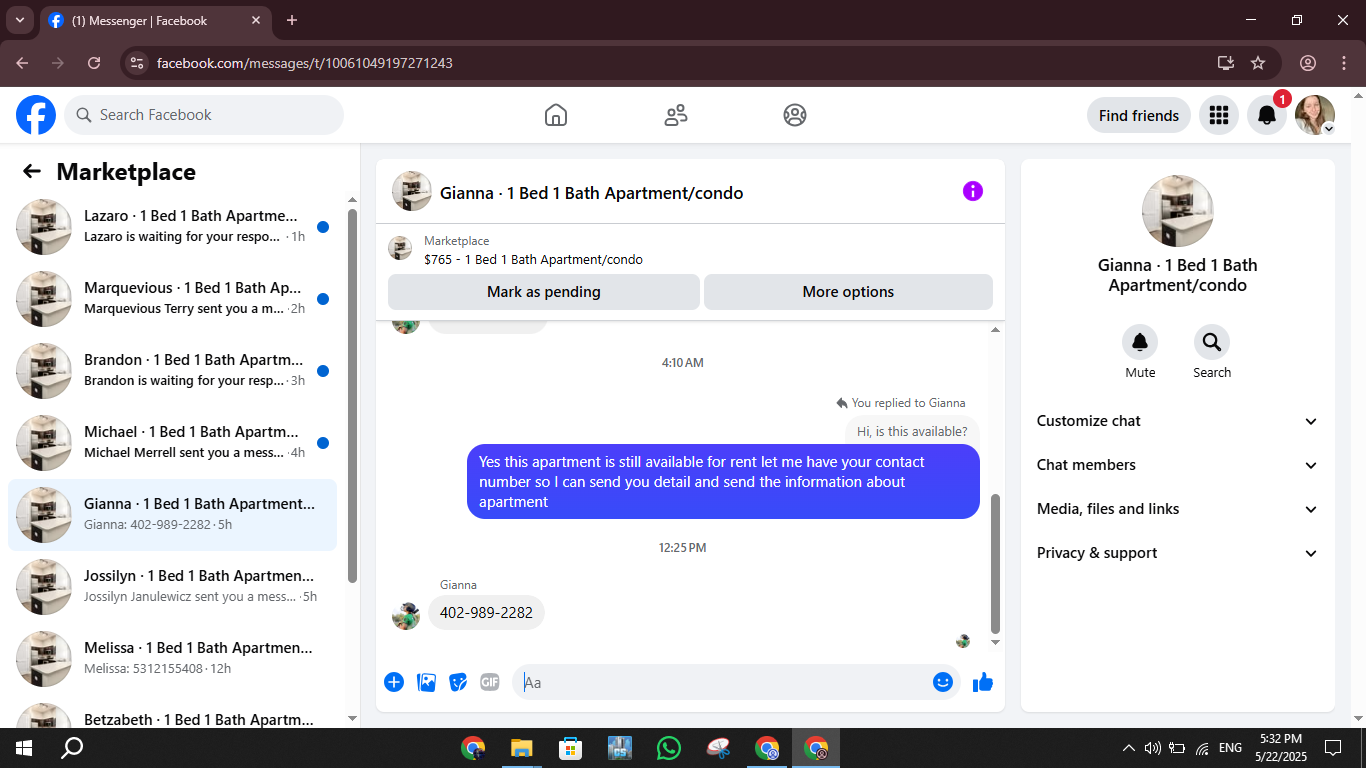This screenshot has height=768, width=1366.
Task: Open the emoji picker in message box
Action: pos(942,682)
